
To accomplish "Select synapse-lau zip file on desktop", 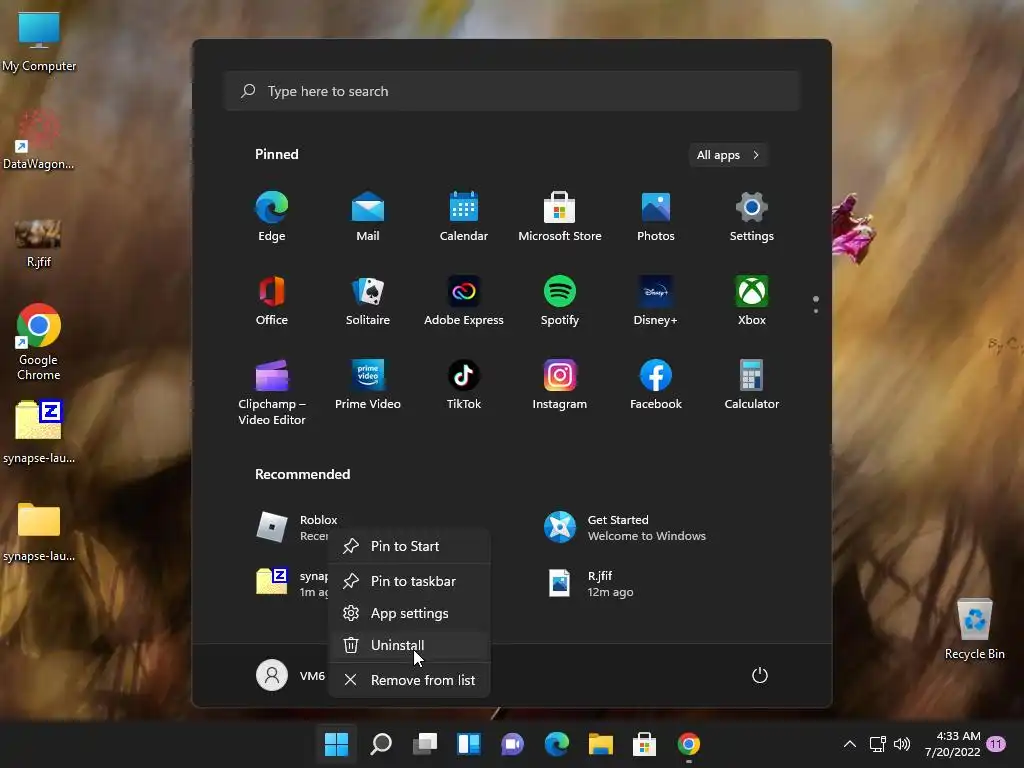I will click(x=39, y=432).
